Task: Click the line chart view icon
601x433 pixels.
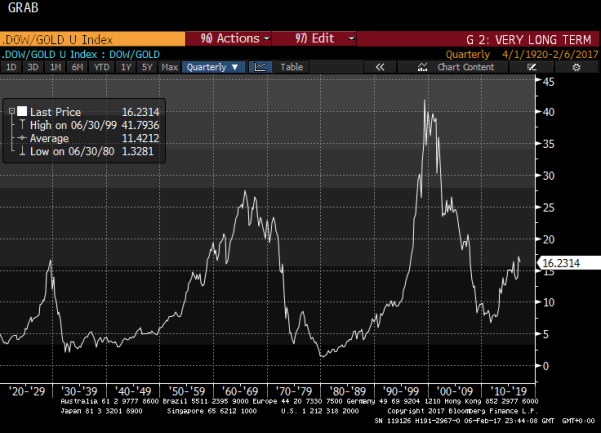Action: [x=259, y=67]
